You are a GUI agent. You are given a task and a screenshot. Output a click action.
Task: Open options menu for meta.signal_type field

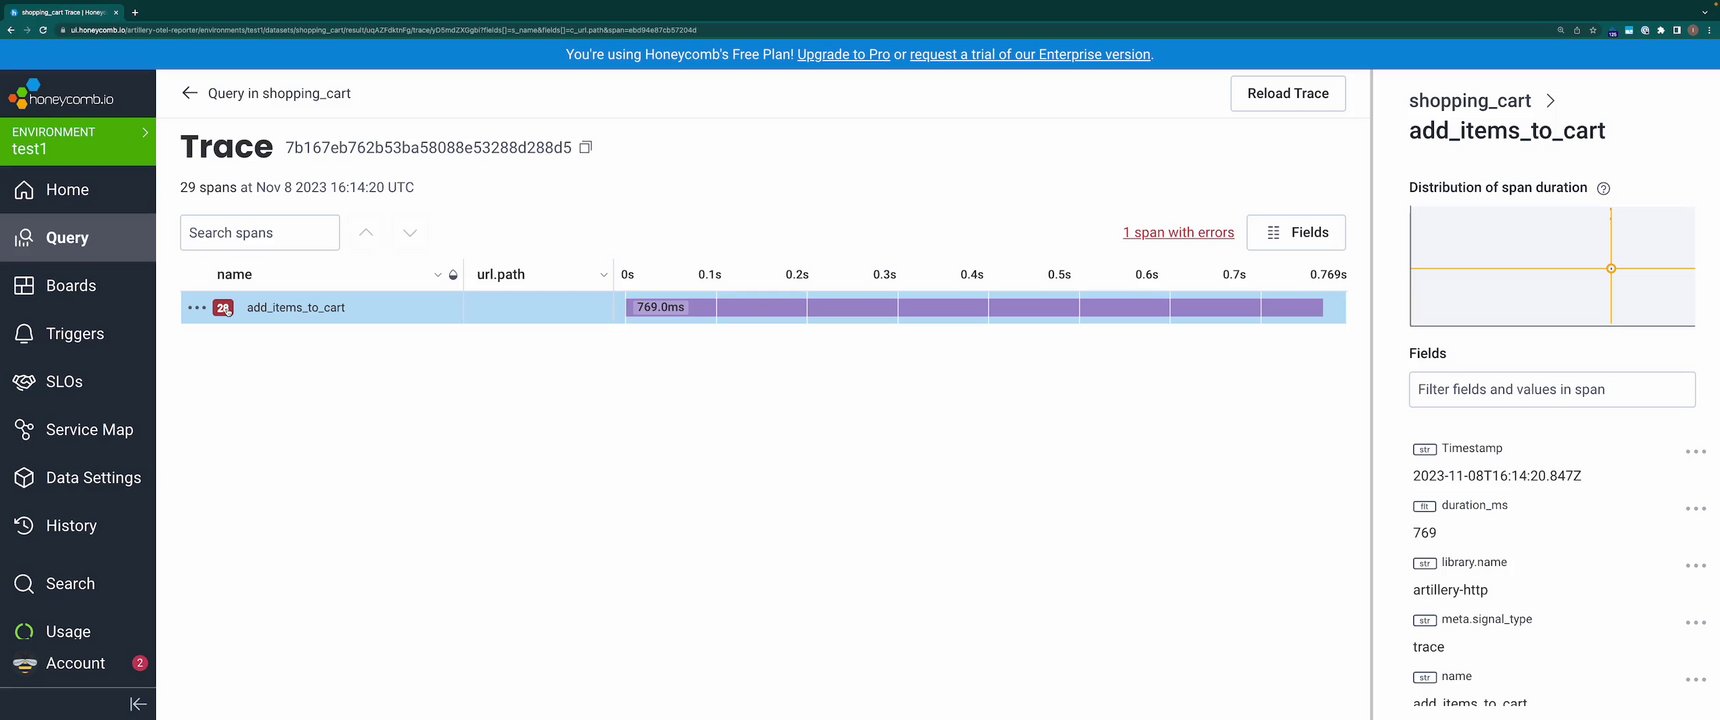(1695, 623)
